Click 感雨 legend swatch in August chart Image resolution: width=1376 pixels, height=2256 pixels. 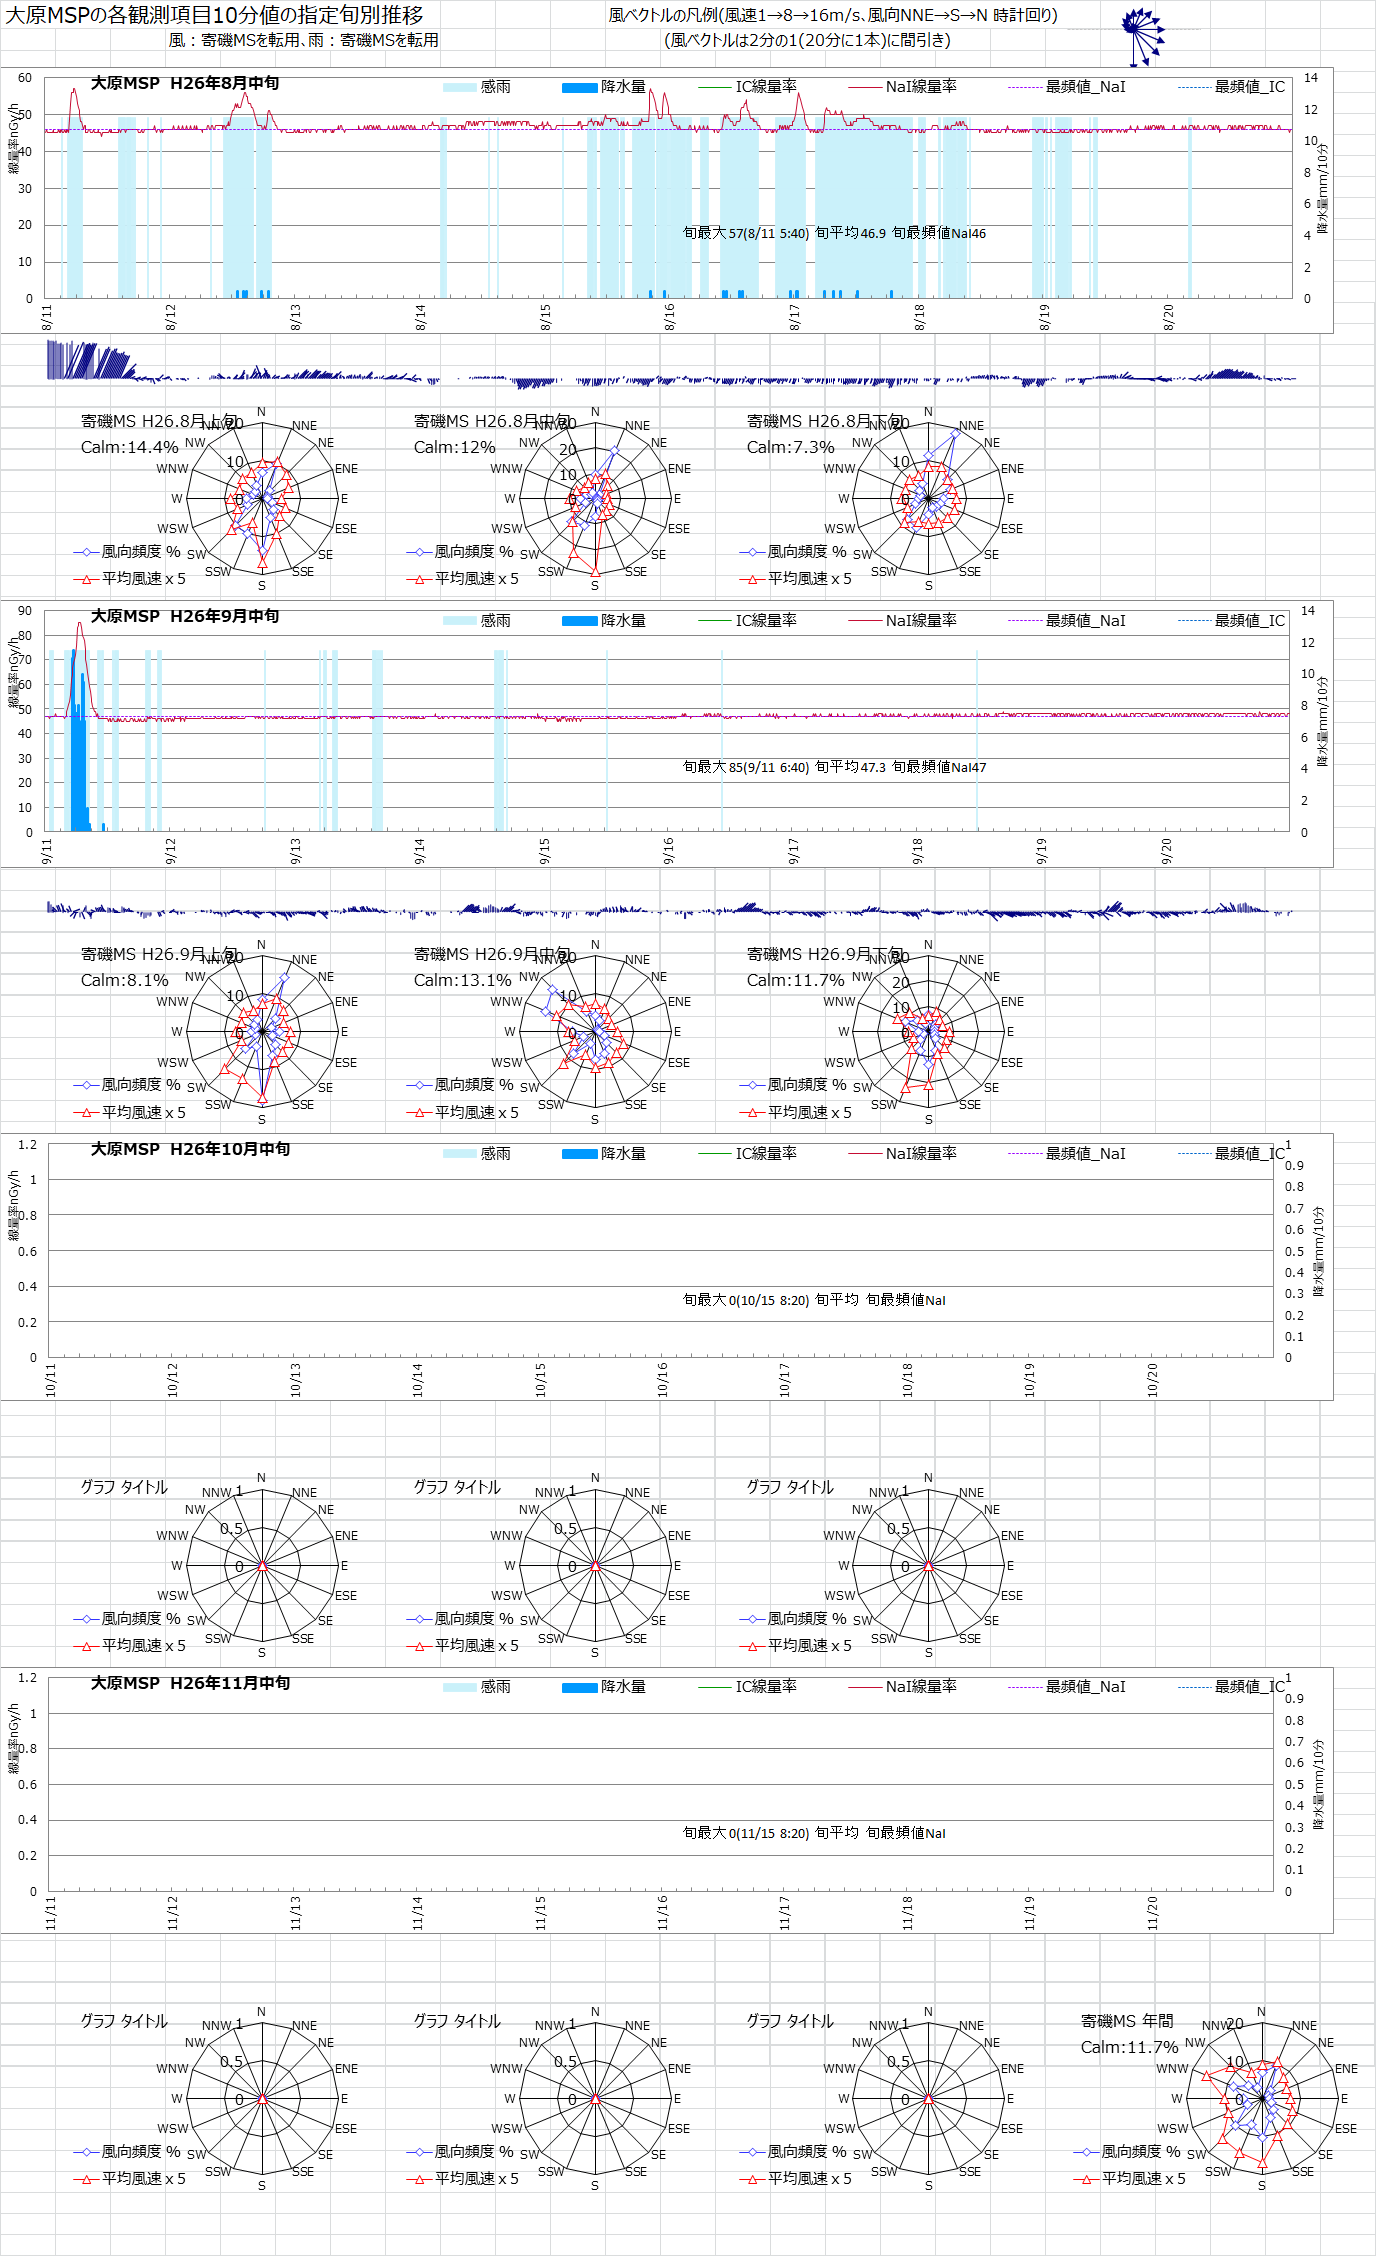[460, 88]
